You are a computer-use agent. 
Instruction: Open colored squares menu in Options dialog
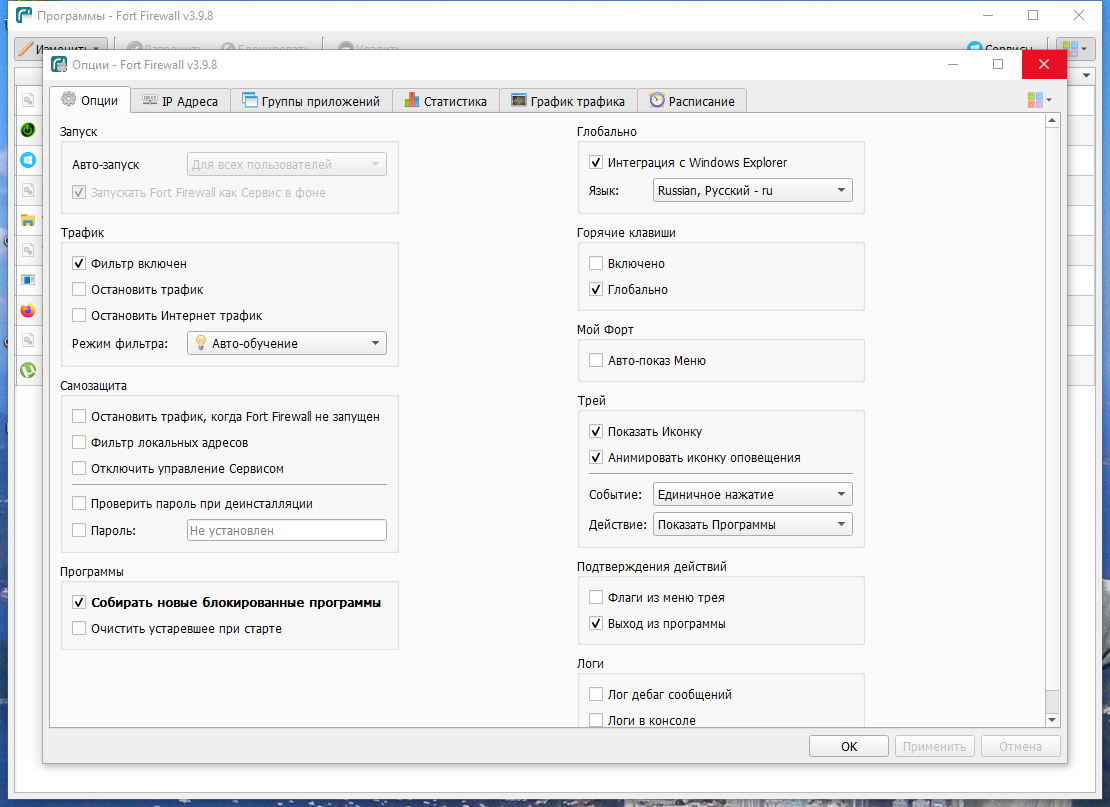[1039, 100]
